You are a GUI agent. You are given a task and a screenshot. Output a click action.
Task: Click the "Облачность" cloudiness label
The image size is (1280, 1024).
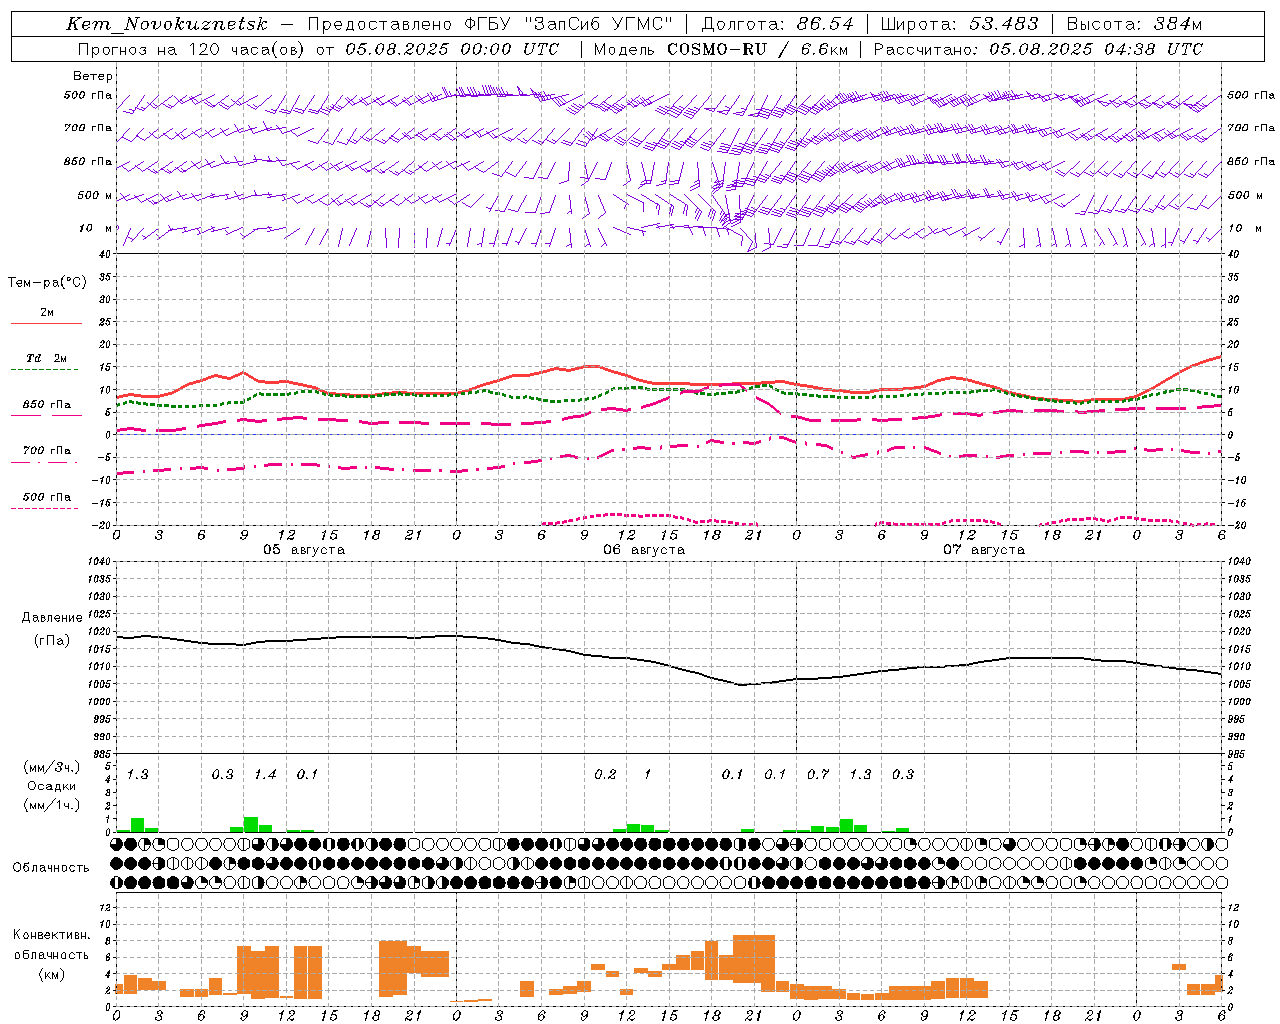point(51,868)
